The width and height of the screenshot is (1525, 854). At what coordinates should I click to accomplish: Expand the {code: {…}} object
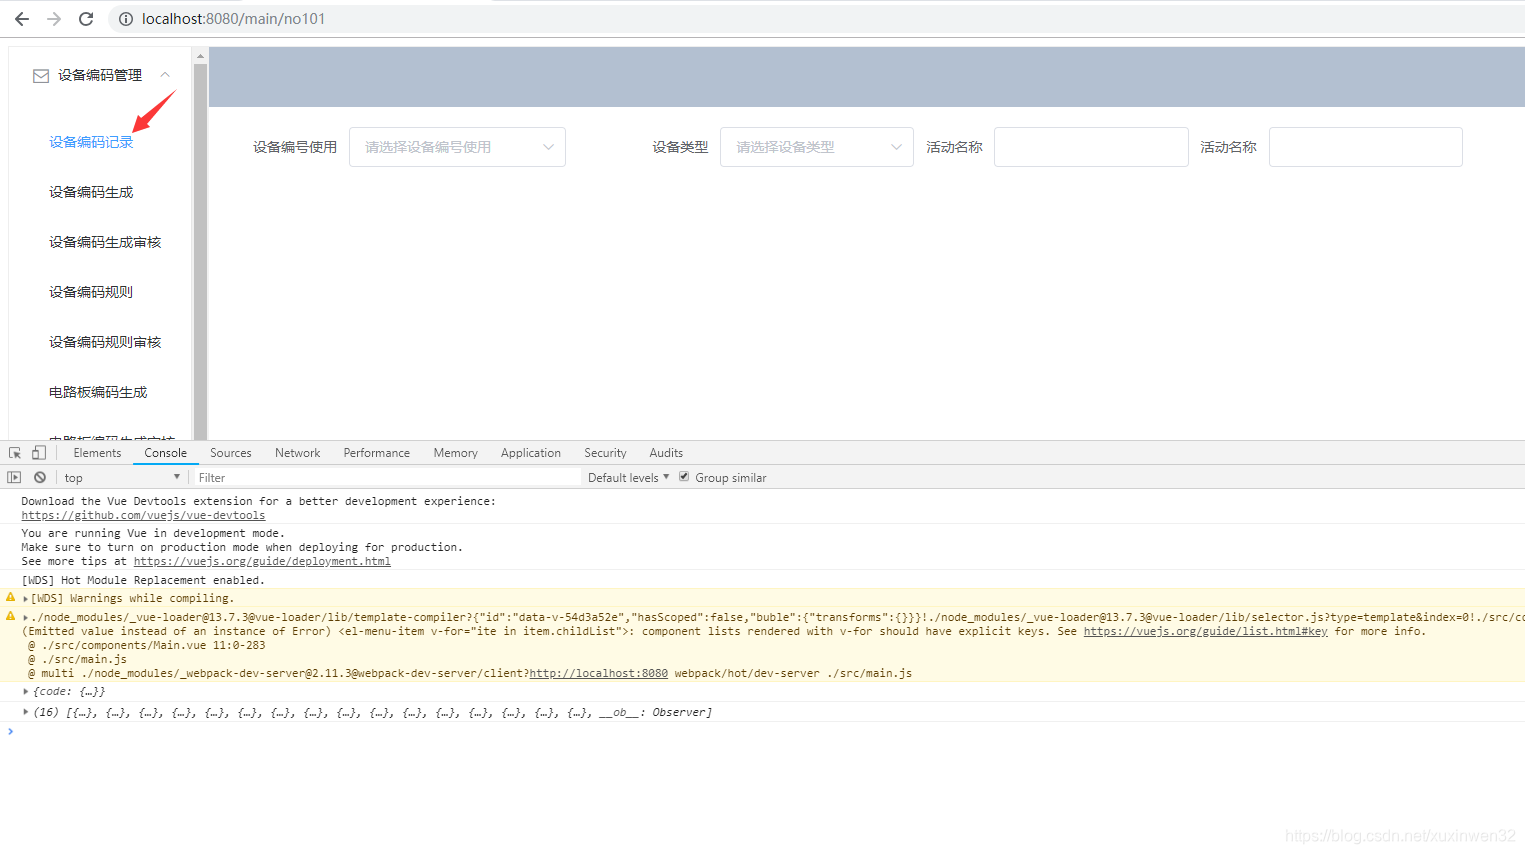pos(26,692)
